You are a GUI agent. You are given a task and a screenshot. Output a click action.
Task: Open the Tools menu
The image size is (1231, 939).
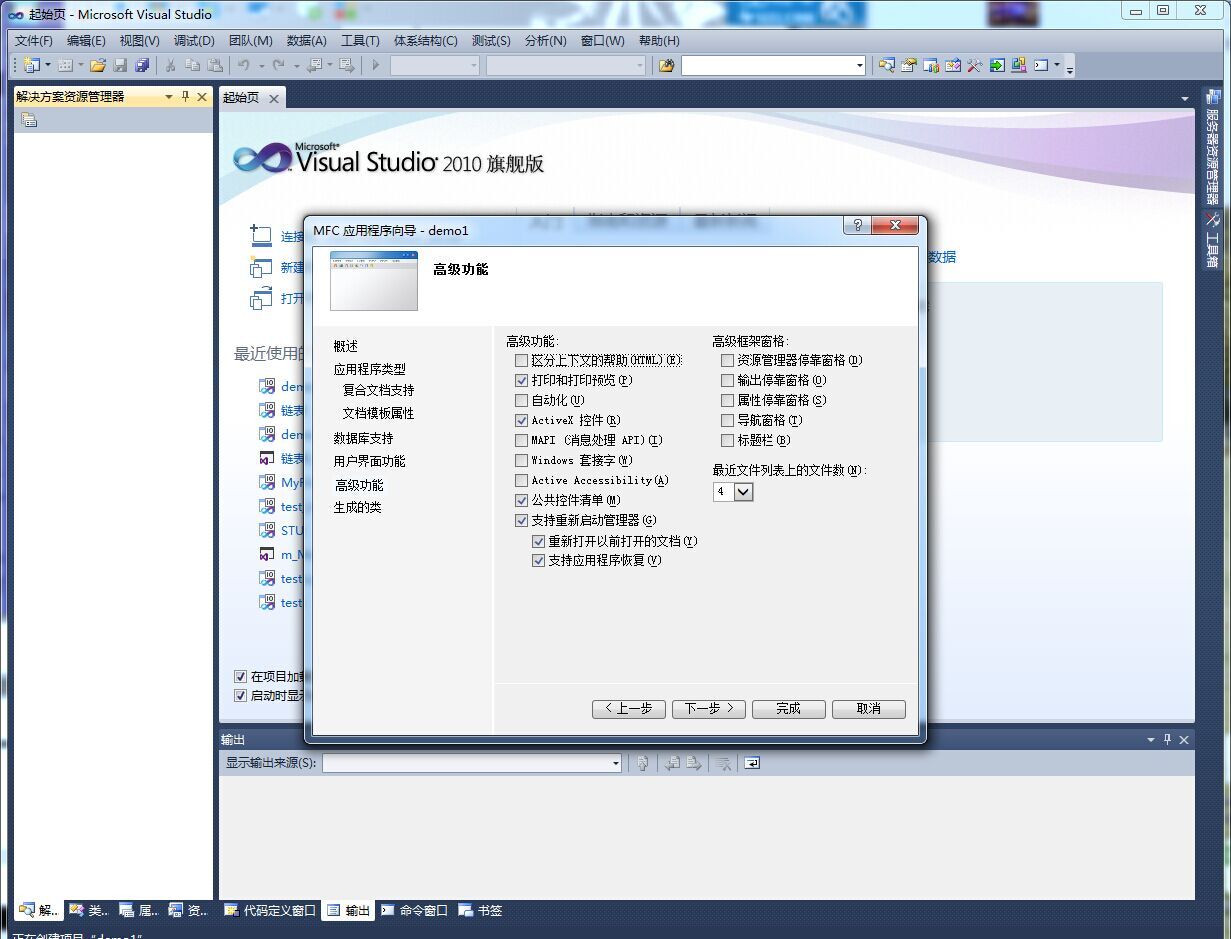[x=360, y=41]
